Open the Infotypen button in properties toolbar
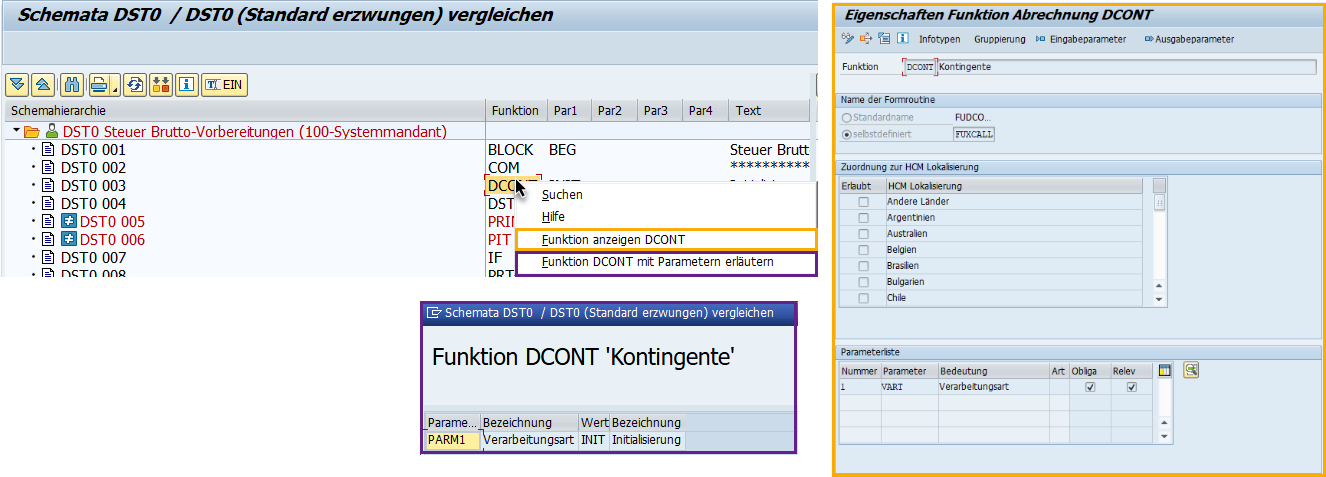 939,39
